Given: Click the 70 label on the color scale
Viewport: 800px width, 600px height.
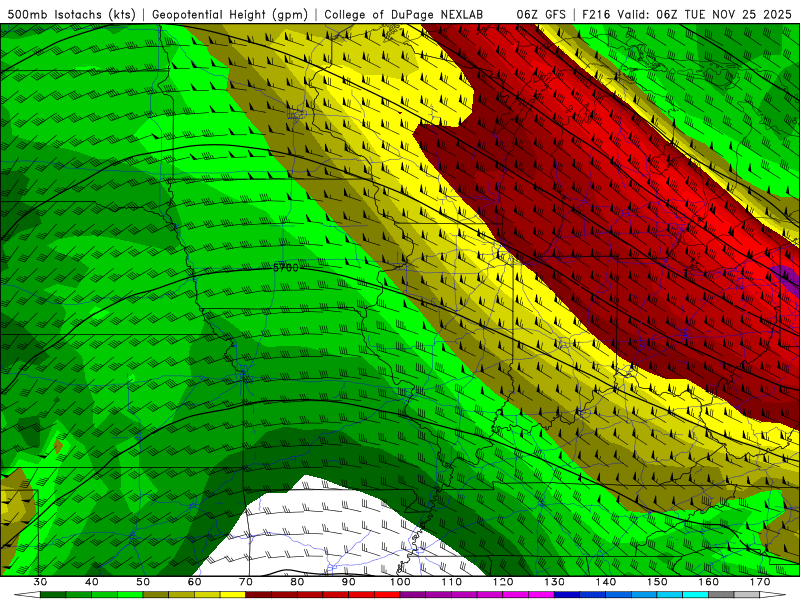Looking at the screenshot, I should [x=246, y=582].
